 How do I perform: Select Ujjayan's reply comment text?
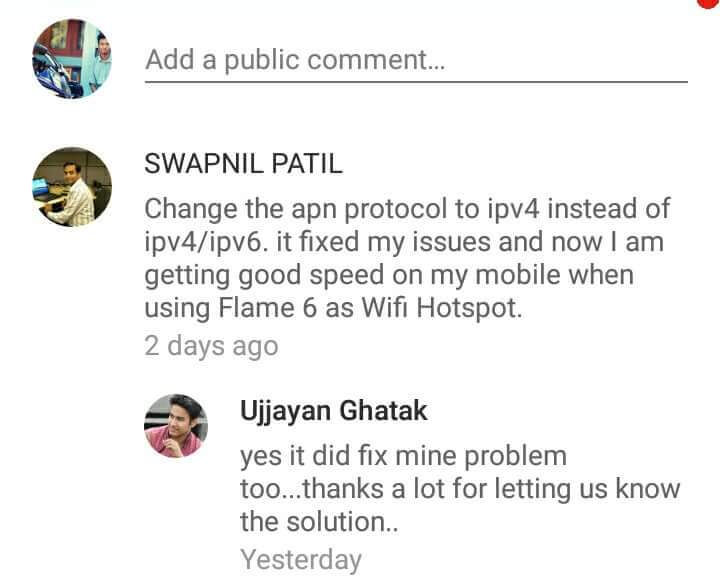[460, 489]
